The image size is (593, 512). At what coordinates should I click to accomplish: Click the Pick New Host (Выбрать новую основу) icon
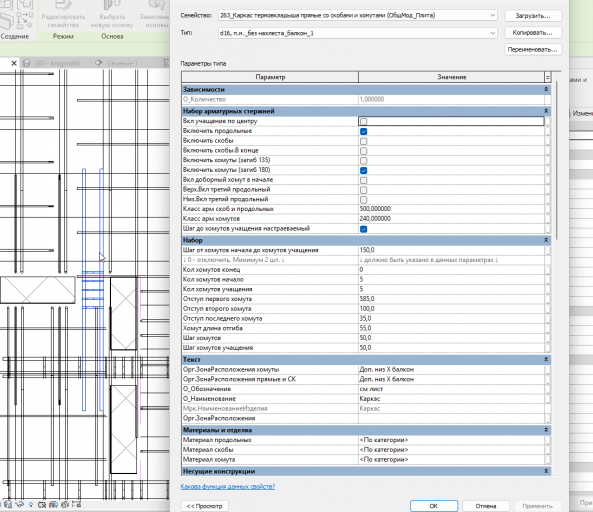(112, 5)
